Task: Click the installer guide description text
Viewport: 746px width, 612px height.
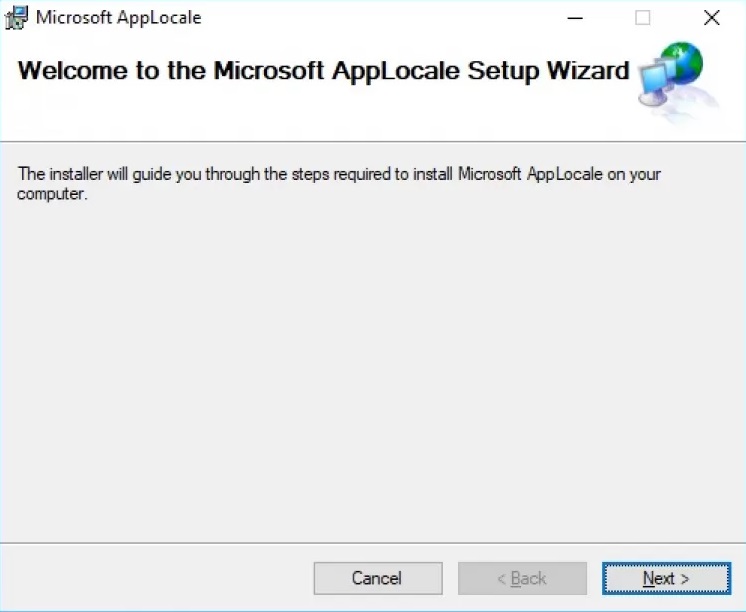Action: (x=339, y=174)
